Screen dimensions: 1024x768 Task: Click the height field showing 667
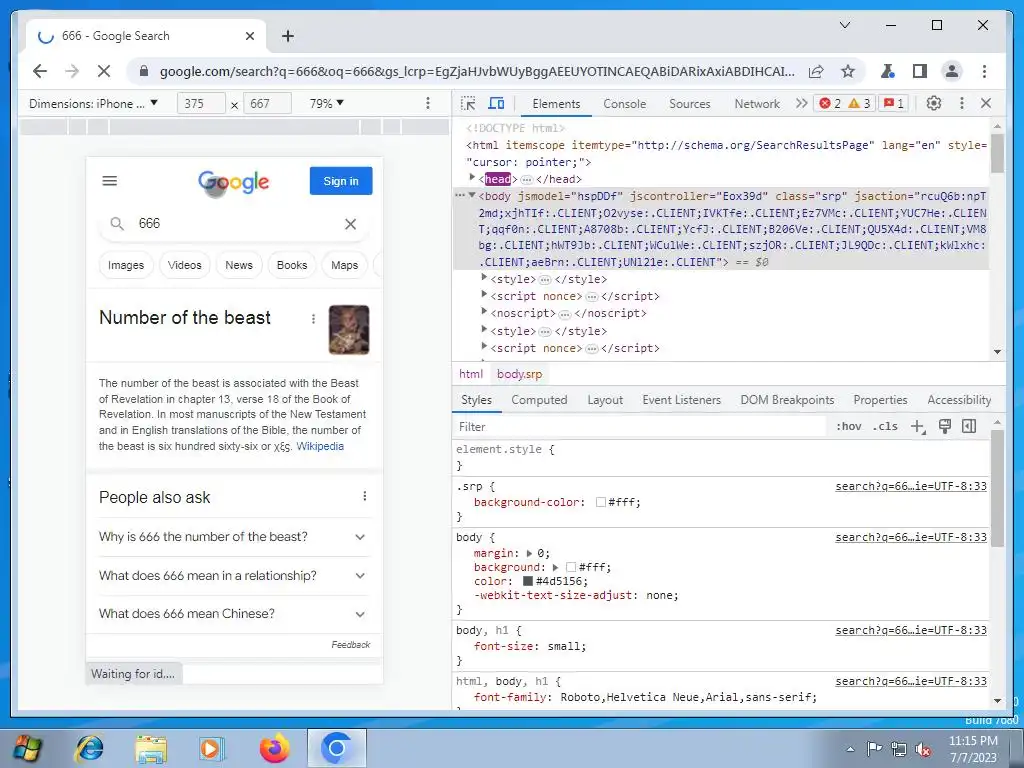click(267, 103)
